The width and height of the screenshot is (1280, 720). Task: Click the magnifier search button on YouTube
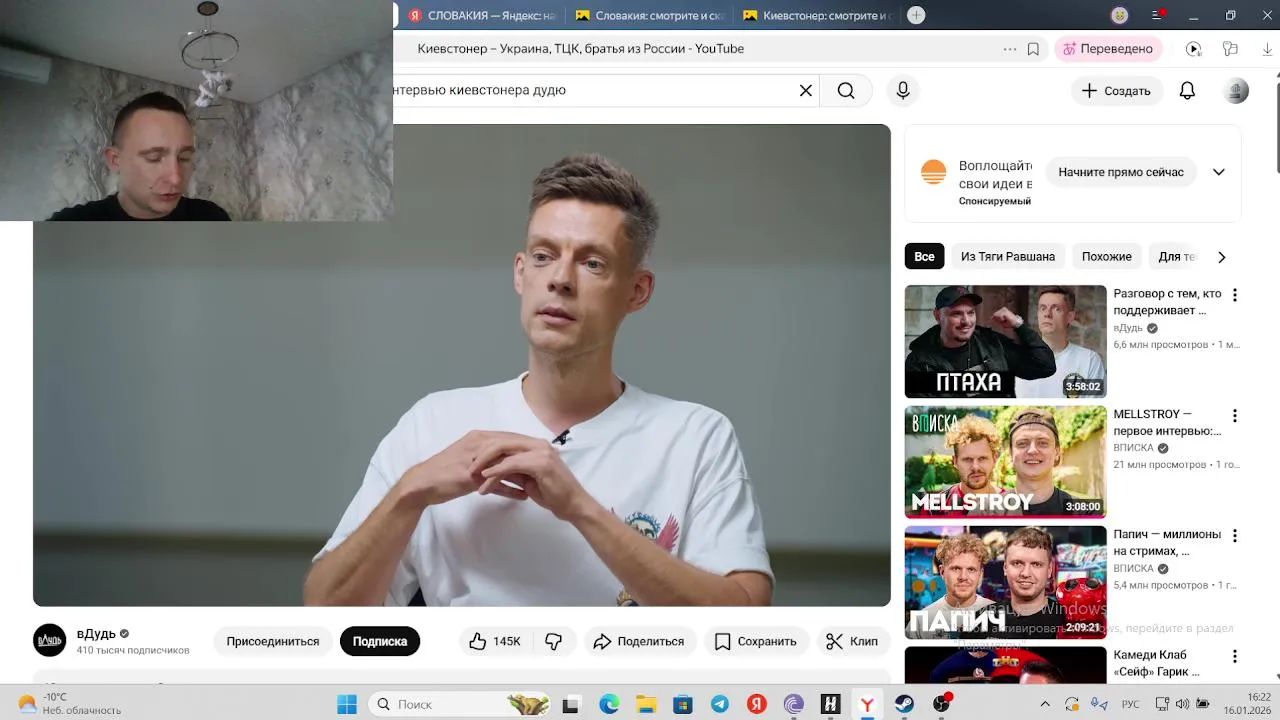(x=846, y=90)
